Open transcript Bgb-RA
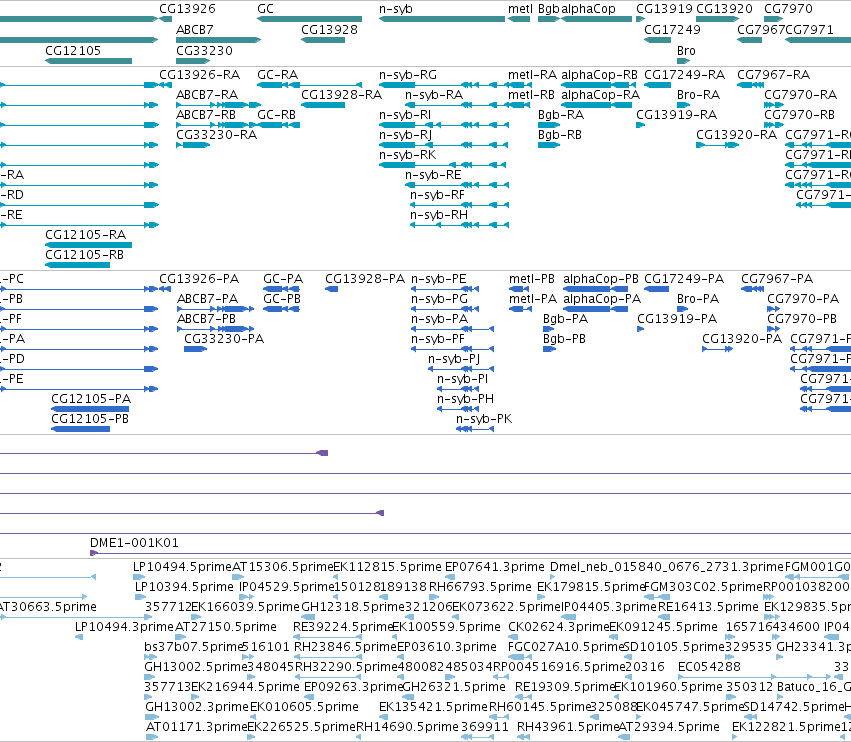 561,115
